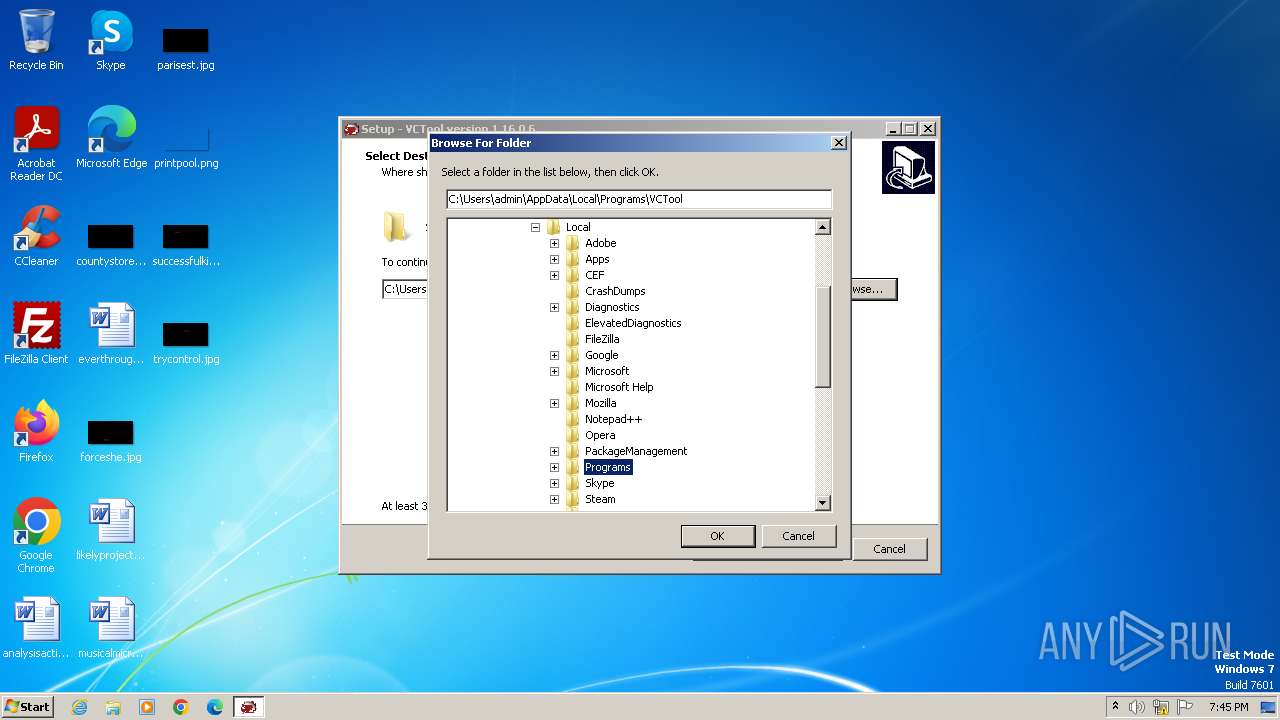The width and height of the screenshot is (1280, 720).
Task: Cancel the Browse For Folder dialog
Action: coord(798,536)
